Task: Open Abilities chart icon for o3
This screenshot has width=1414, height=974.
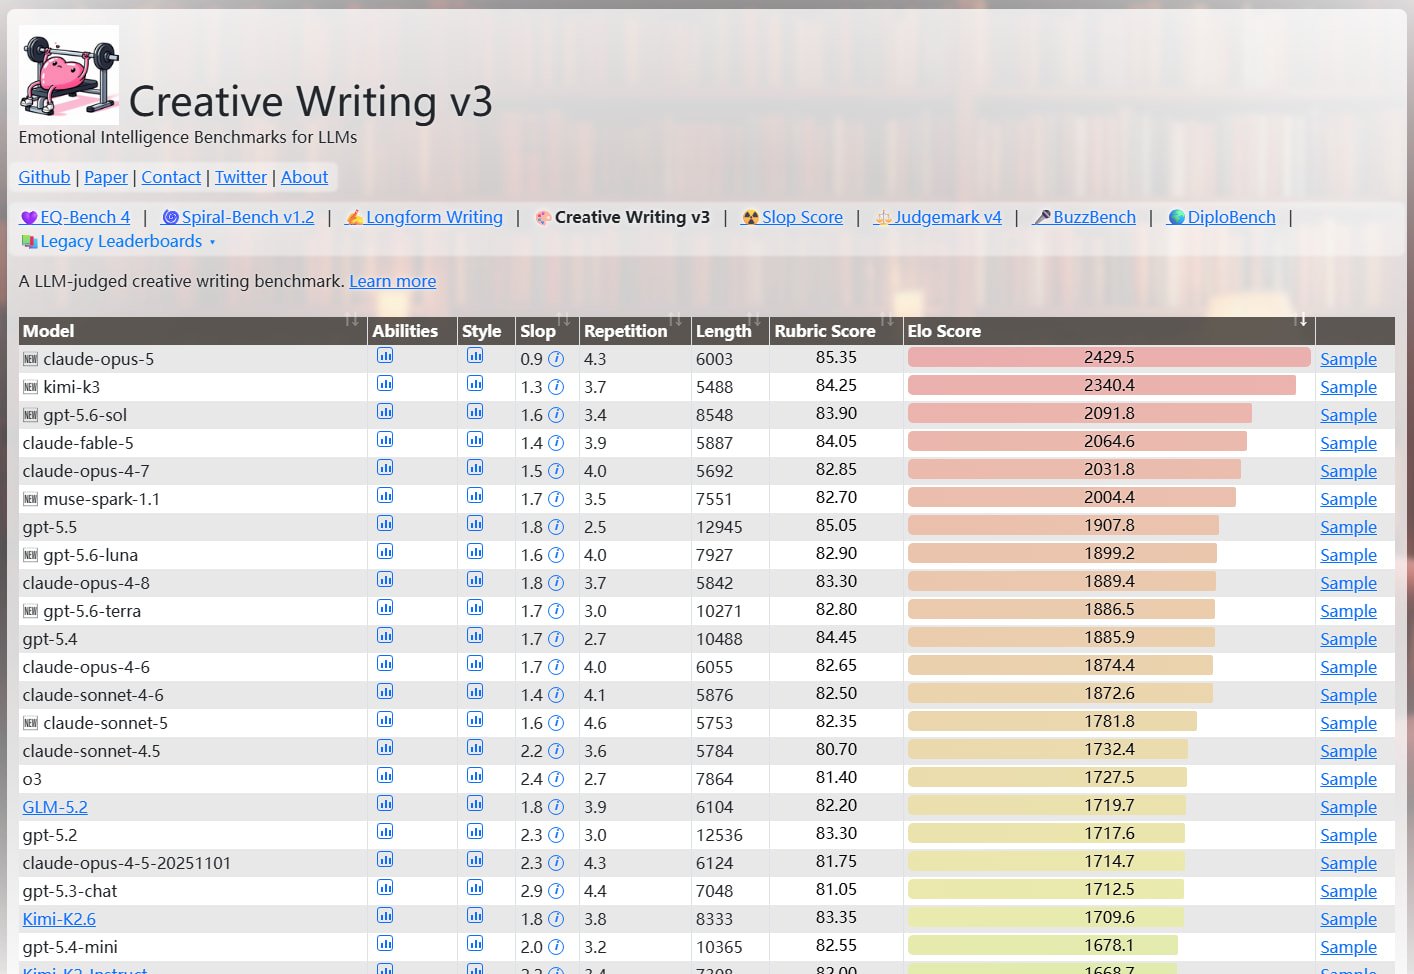Action: click(385, 776)
